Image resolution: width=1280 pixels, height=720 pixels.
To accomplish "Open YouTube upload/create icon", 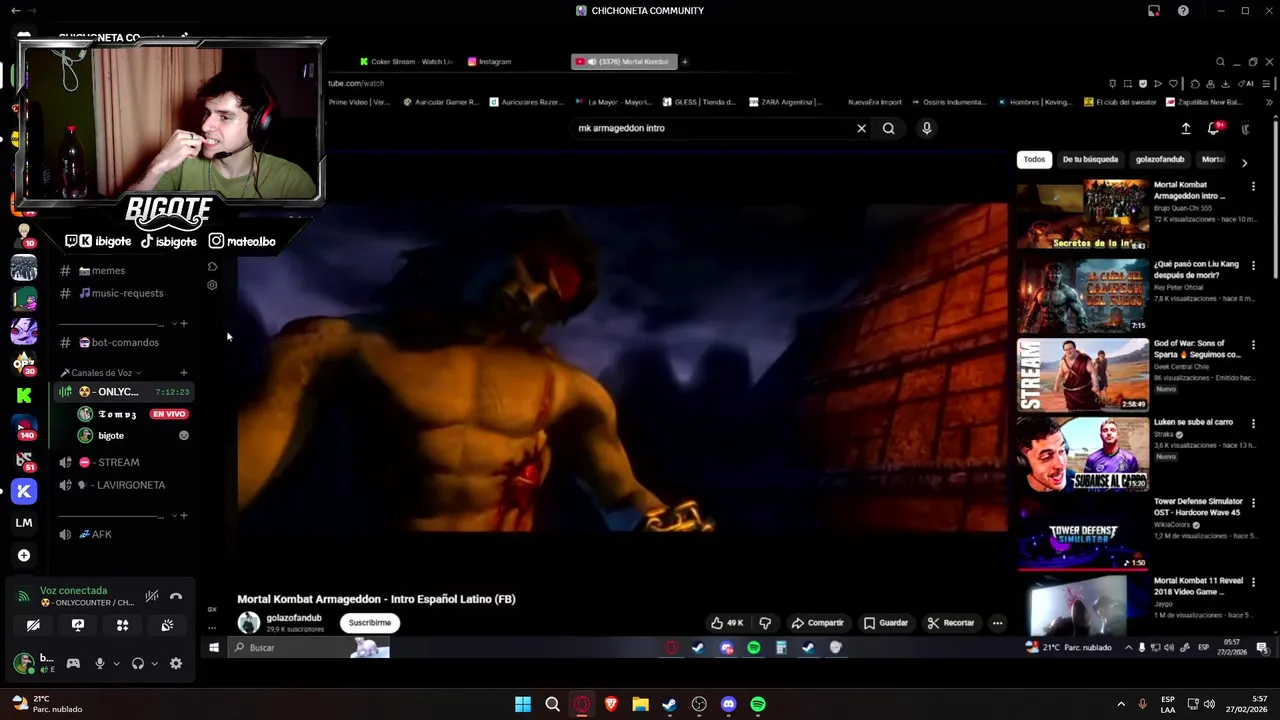I will tap(1186, 129).
